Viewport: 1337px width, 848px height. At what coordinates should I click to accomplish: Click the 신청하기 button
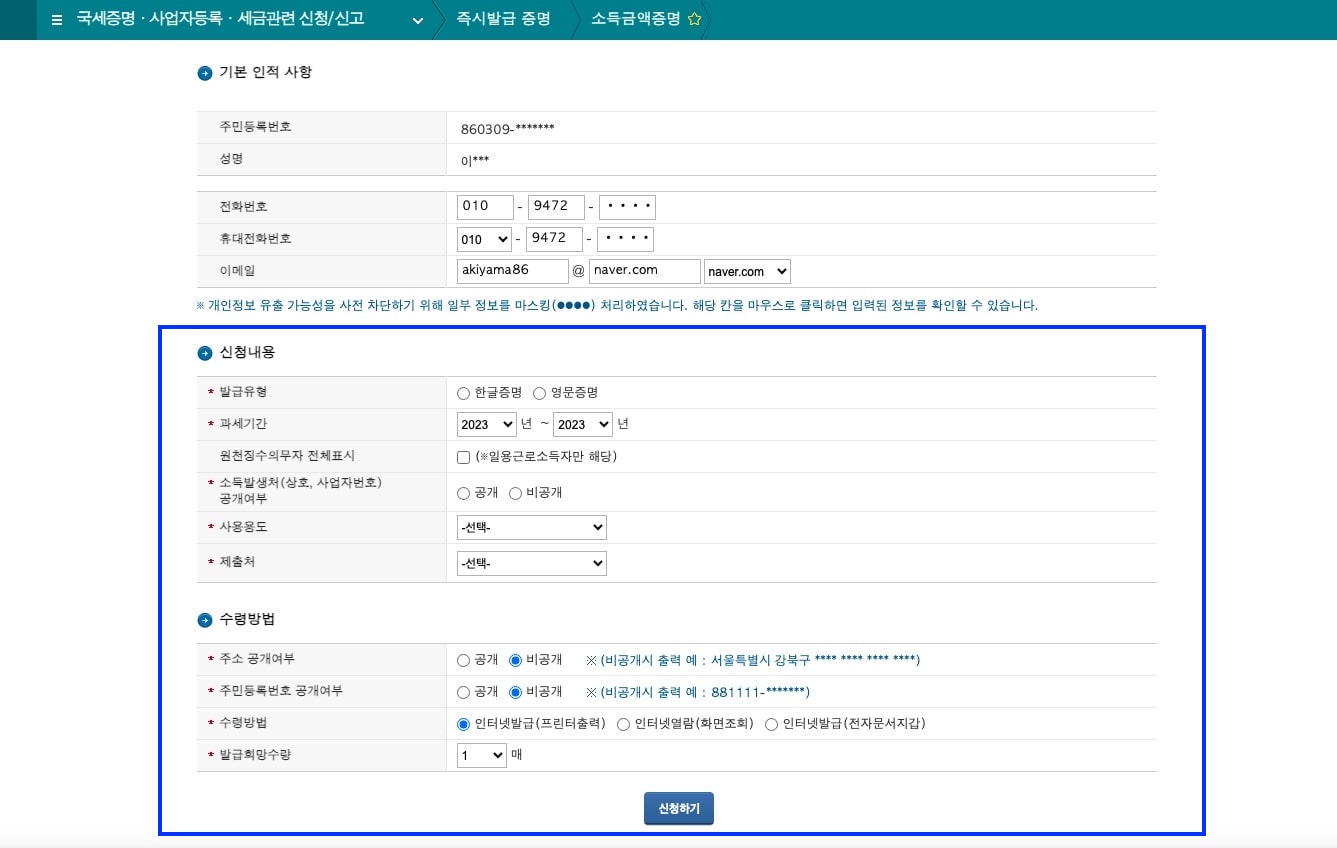point(679,808)
